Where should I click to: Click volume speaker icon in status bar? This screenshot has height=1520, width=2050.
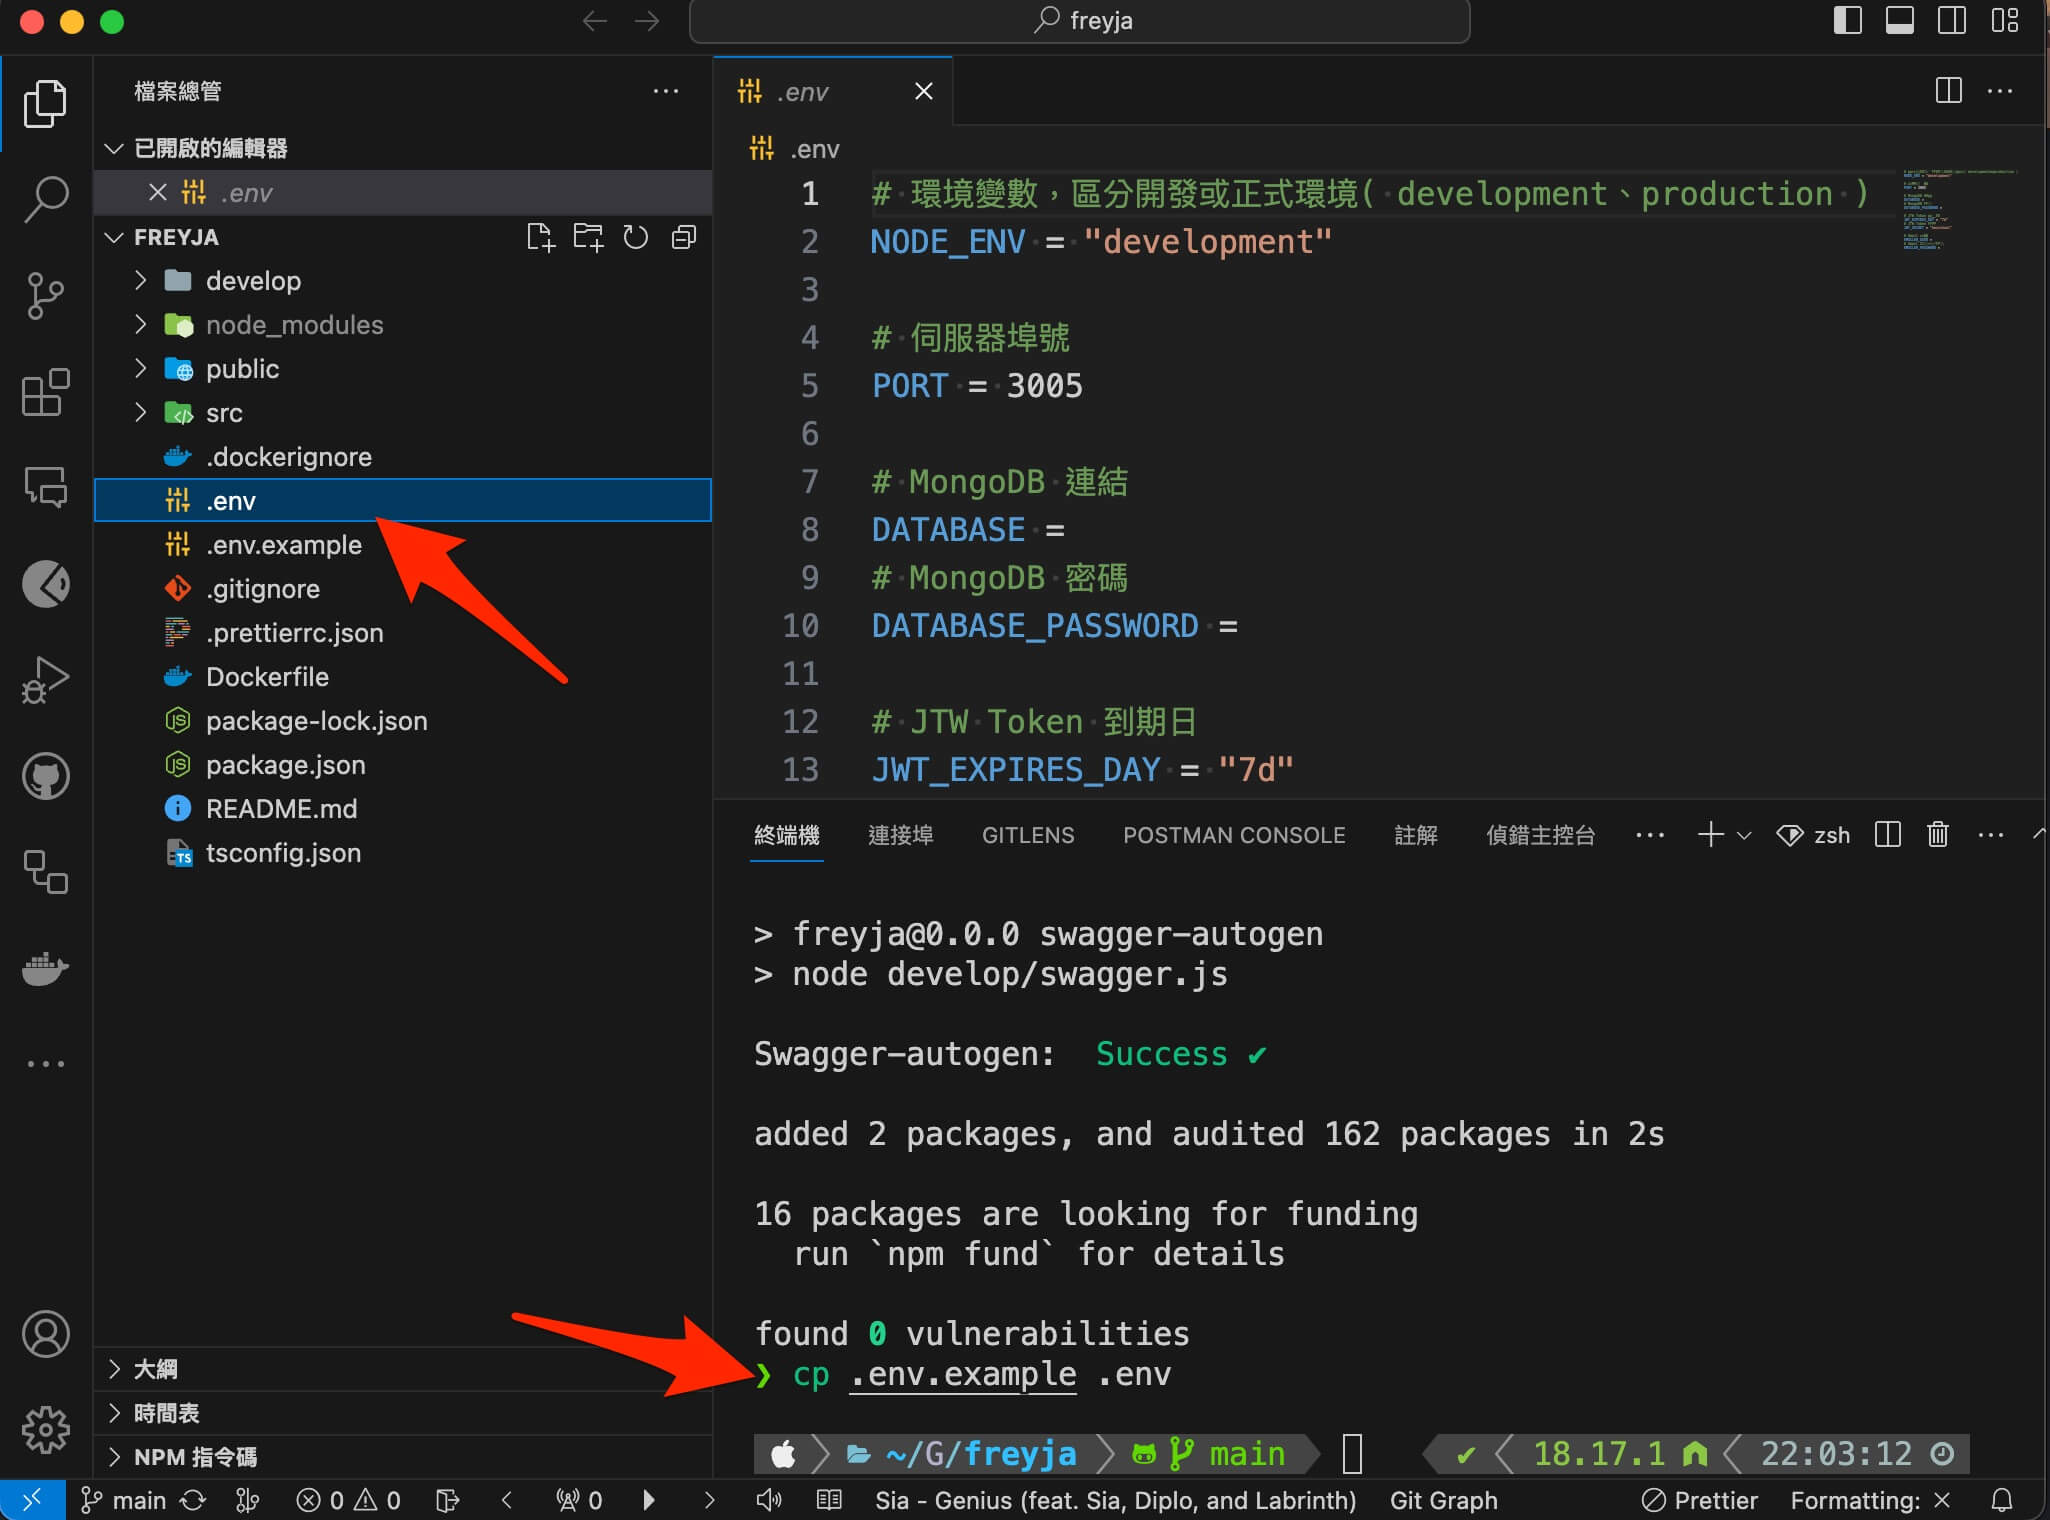768,1500
